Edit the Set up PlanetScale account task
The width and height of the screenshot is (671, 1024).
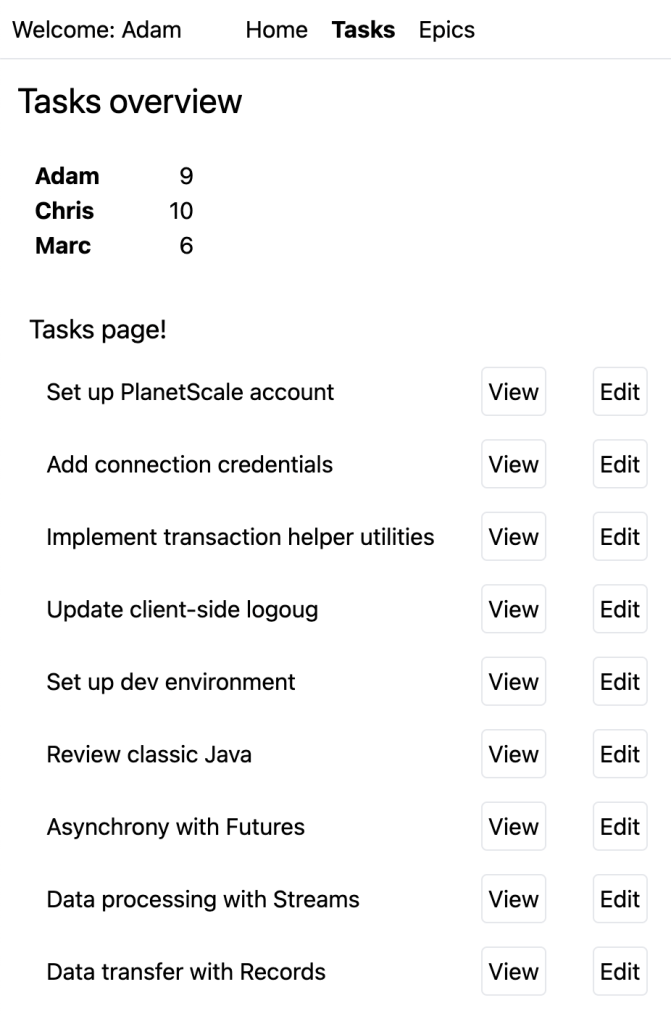pos(620,392)
